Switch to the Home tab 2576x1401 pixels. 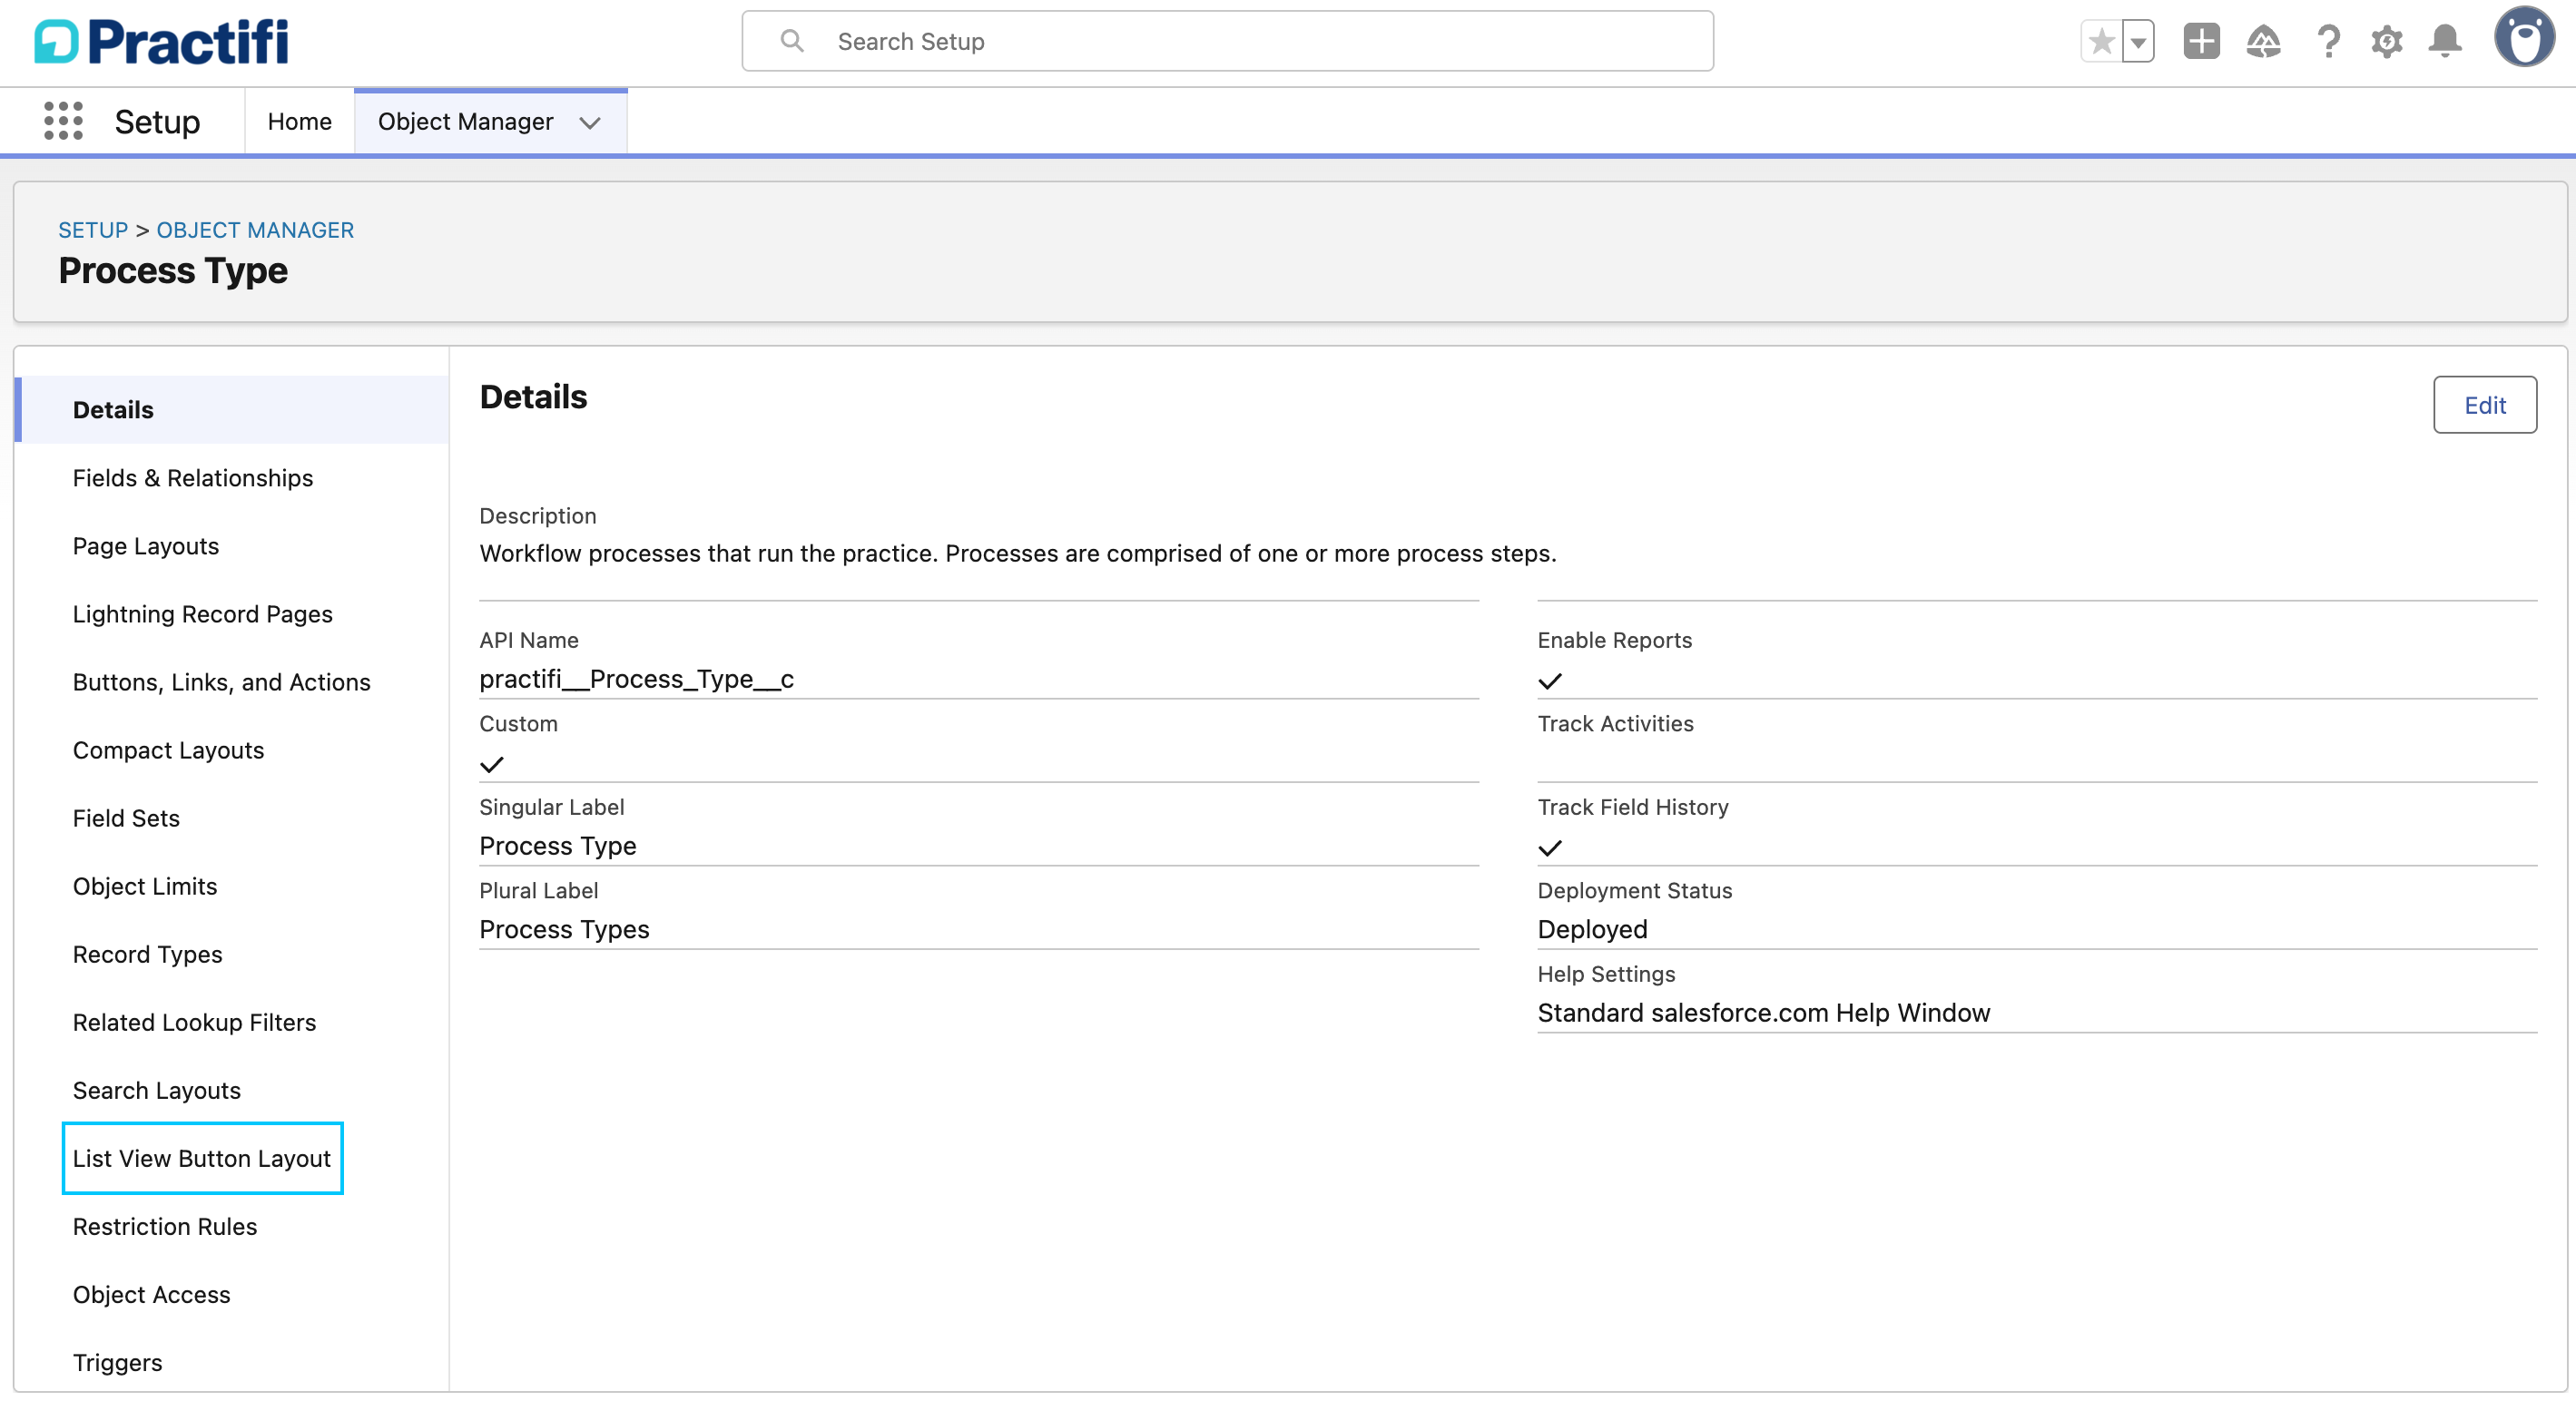(299, 121)
